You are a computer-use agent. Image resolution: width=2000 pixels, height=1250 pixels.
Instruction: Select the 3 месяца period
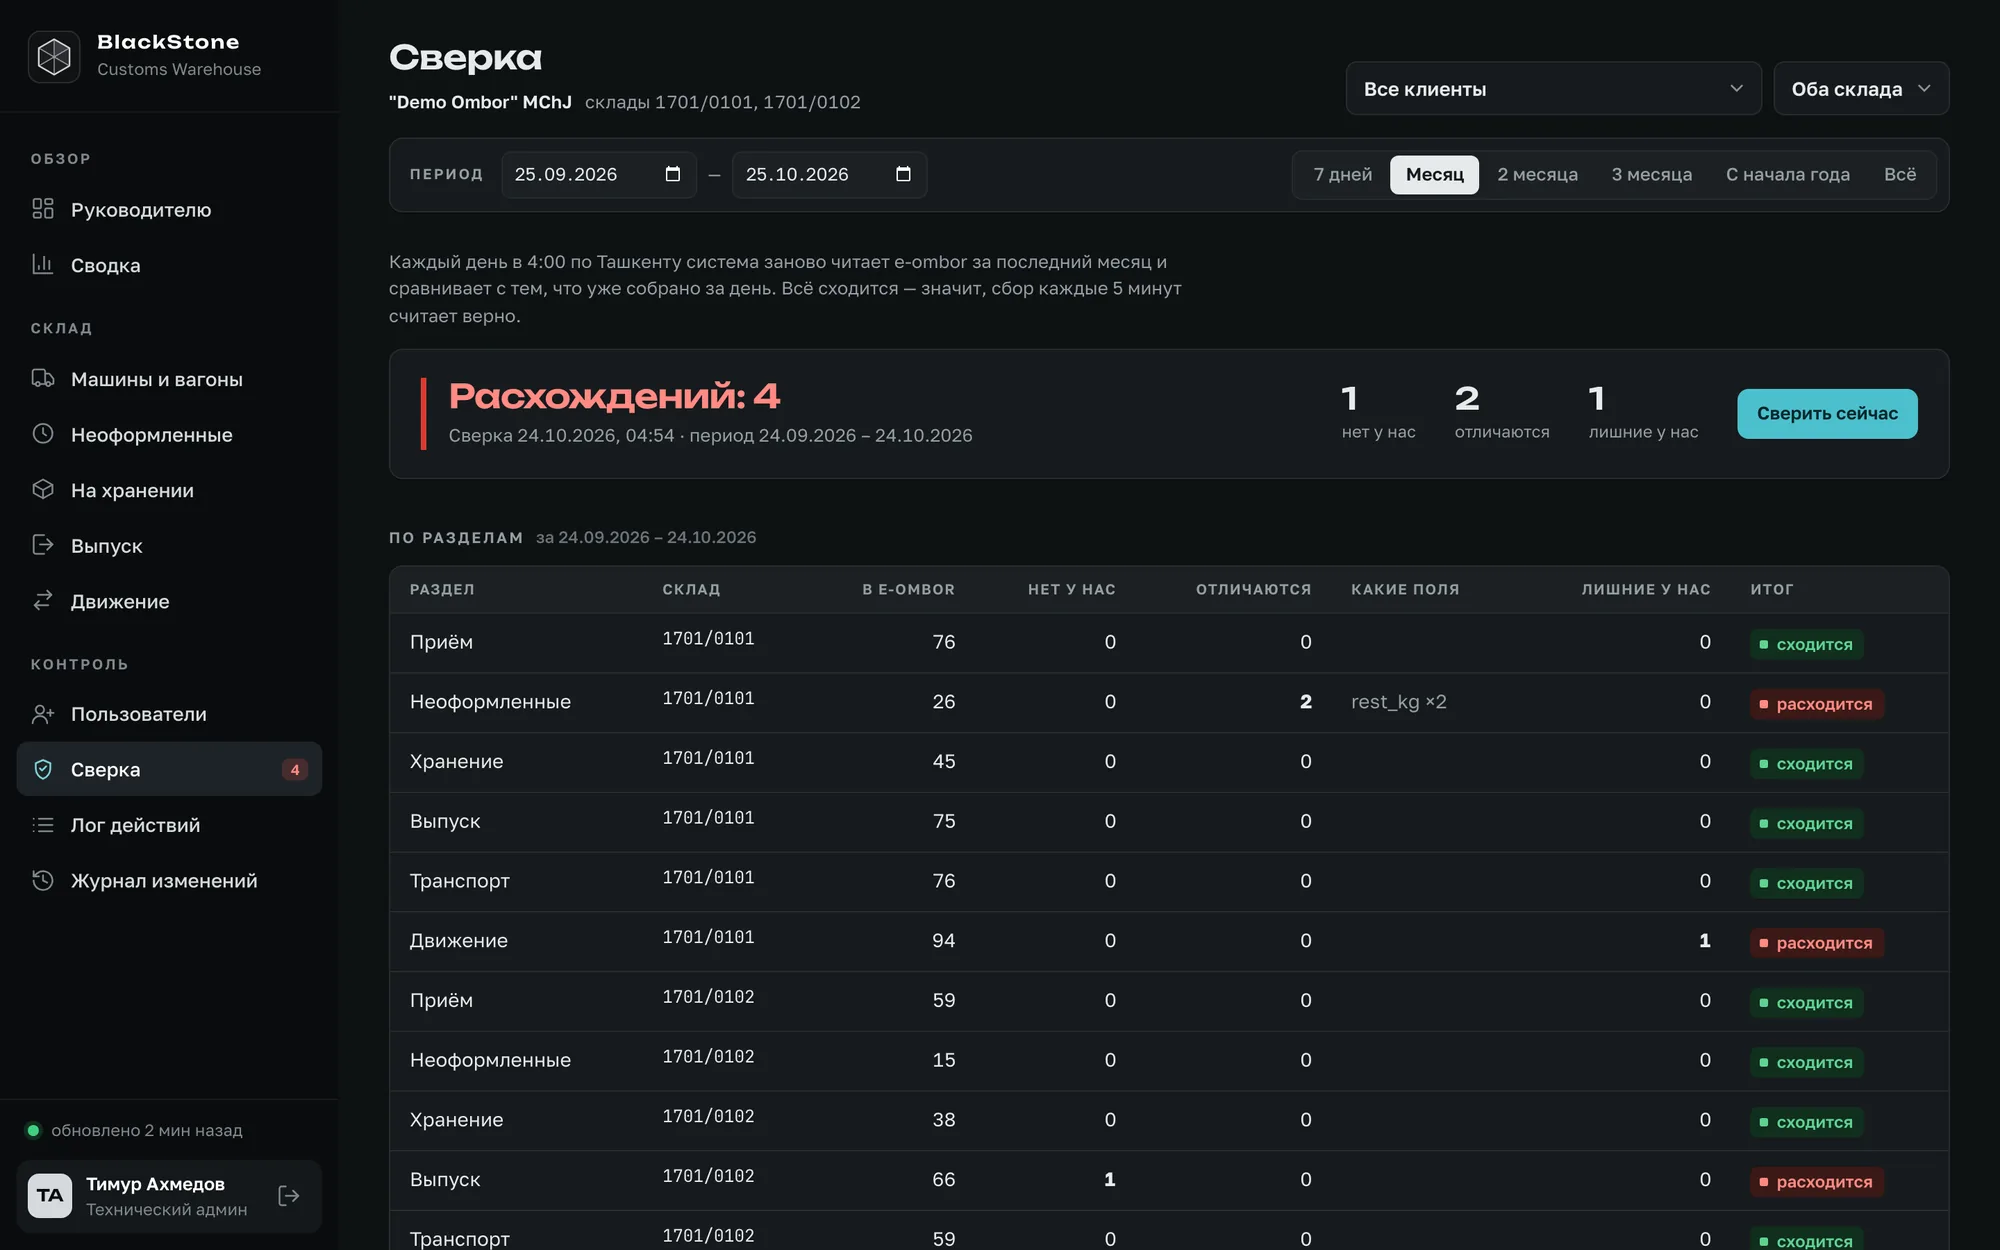[1651, 174]
